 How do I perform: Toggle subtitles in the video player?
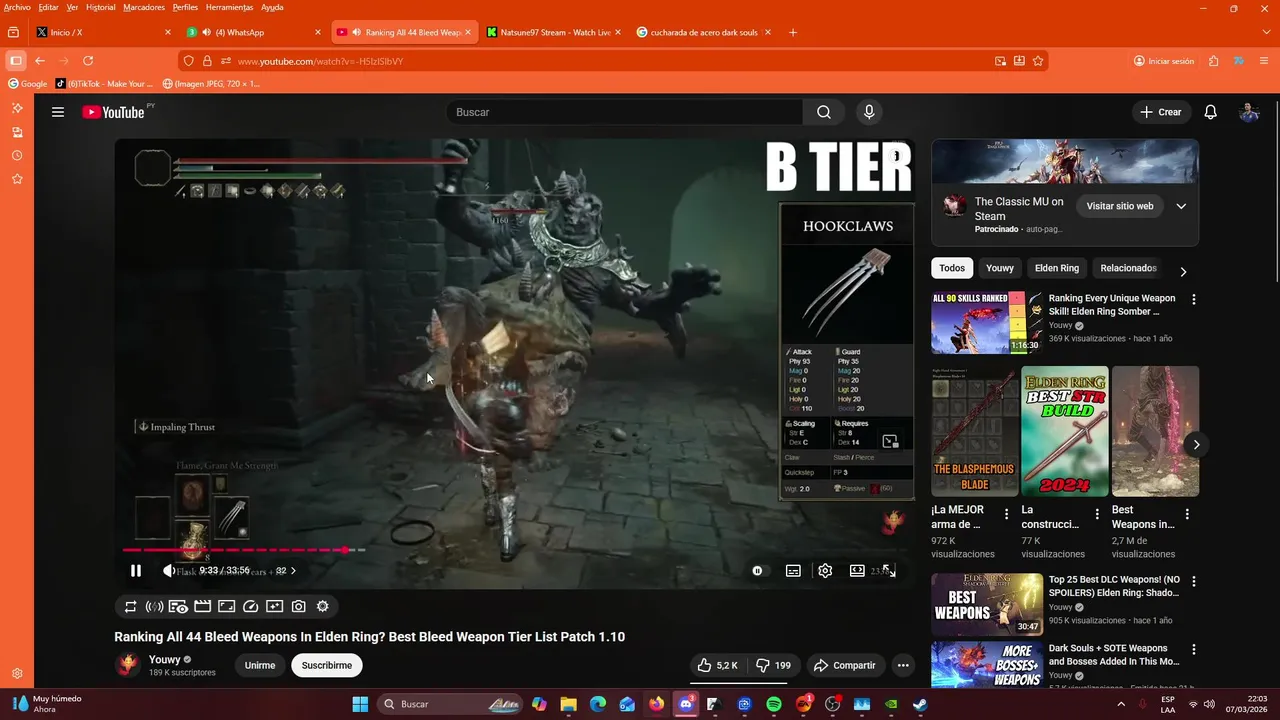tap(793, 571)
